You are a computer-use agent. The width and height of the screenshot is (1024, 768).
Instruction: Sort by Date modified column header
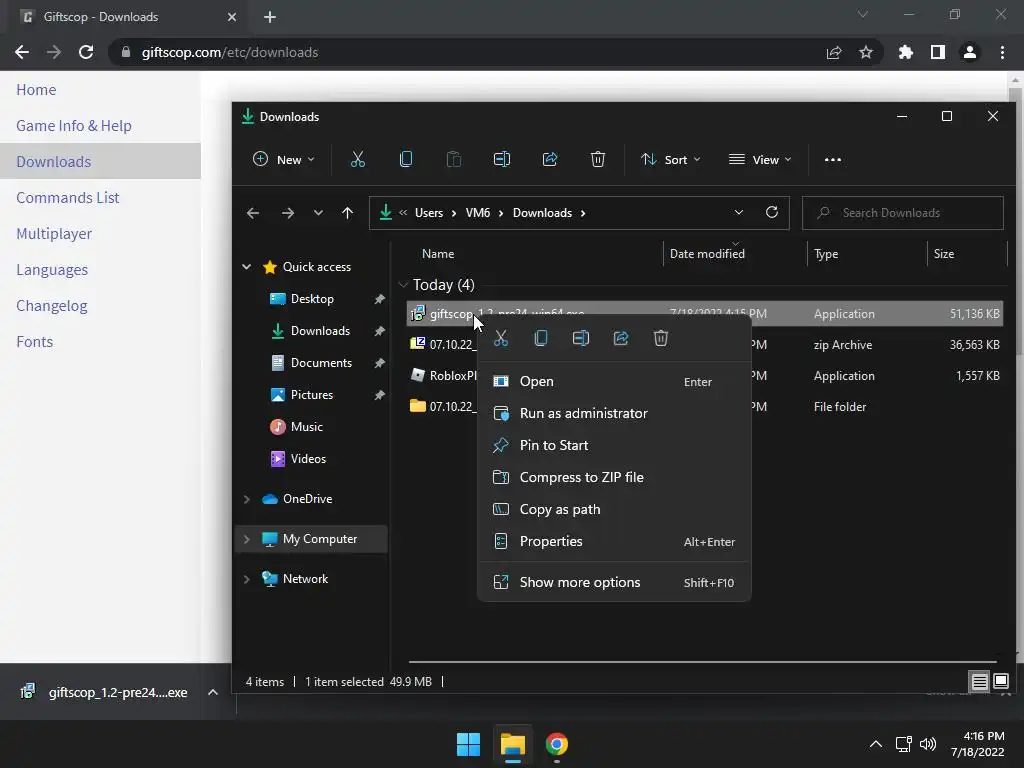pyautogui.click(x=707, y=253)
